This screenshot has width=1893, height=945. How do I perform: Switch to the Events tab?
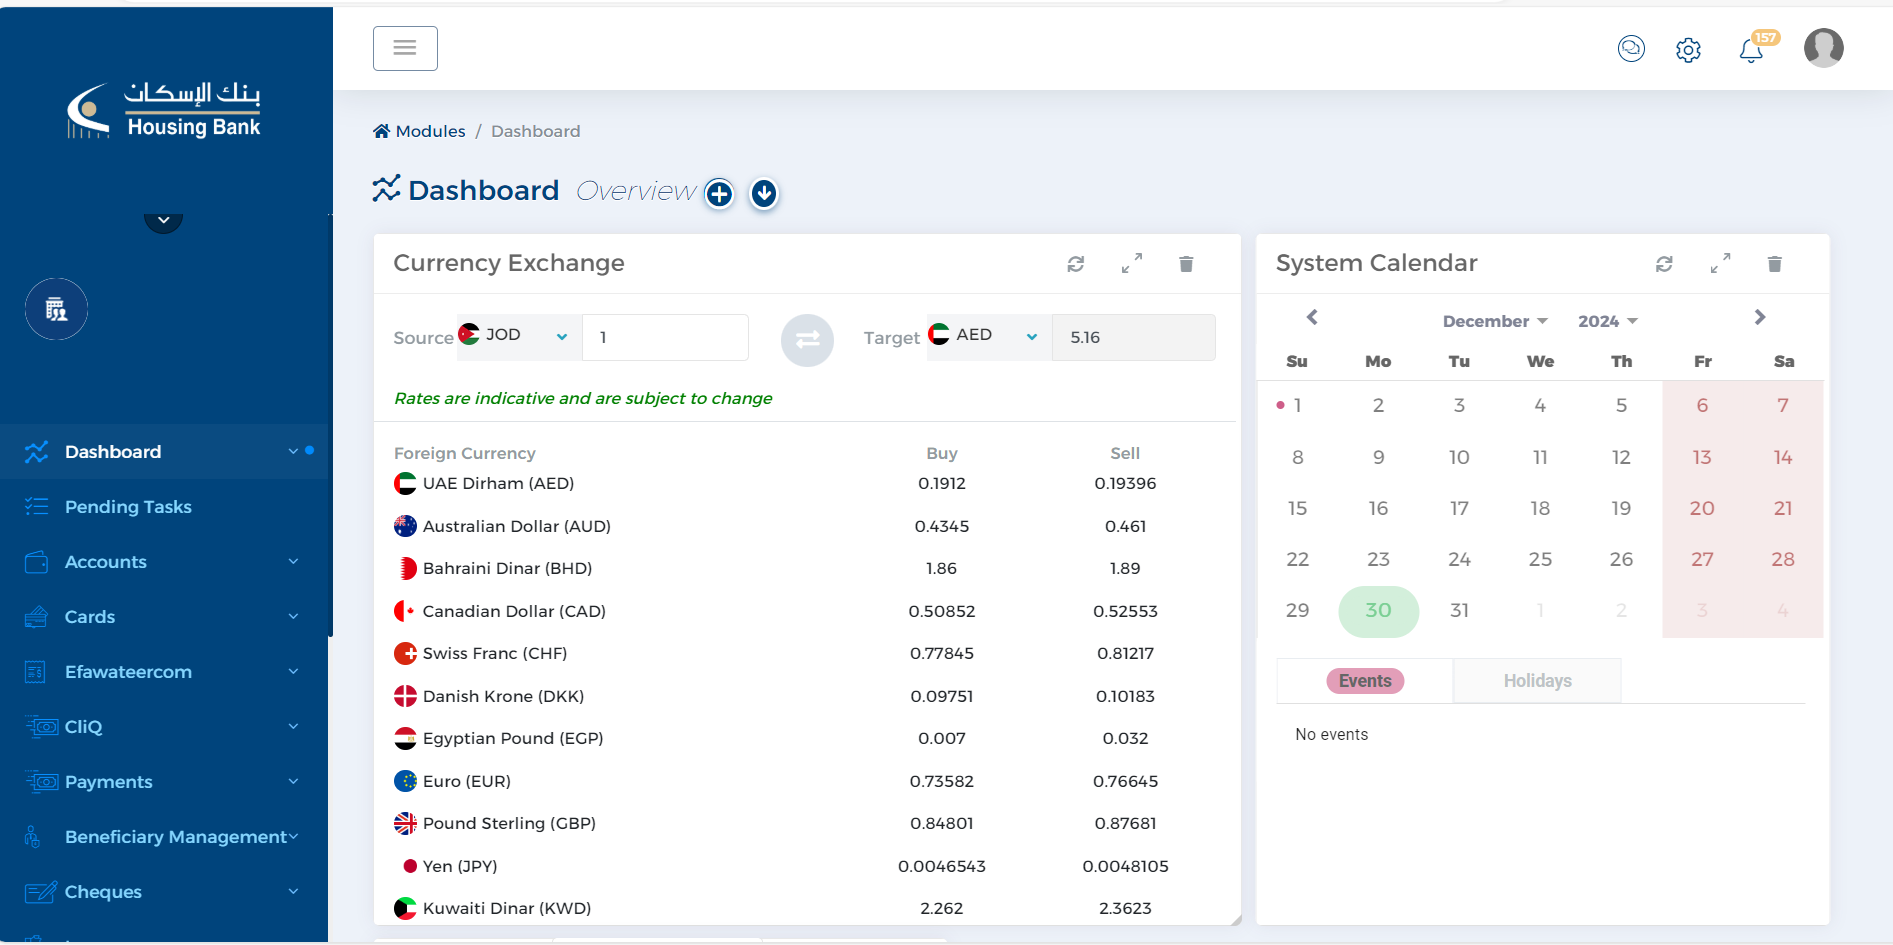click(x=1365, y=681)
